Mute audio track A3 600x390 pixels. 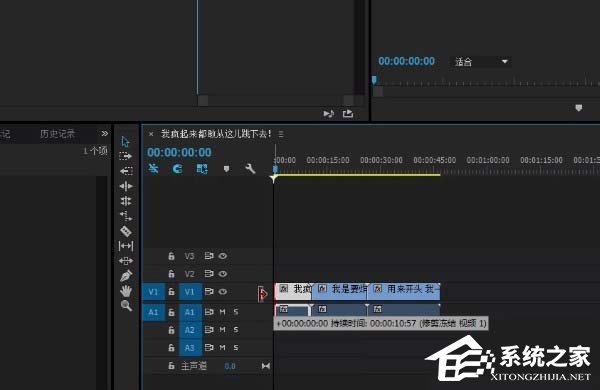(223, 348)
